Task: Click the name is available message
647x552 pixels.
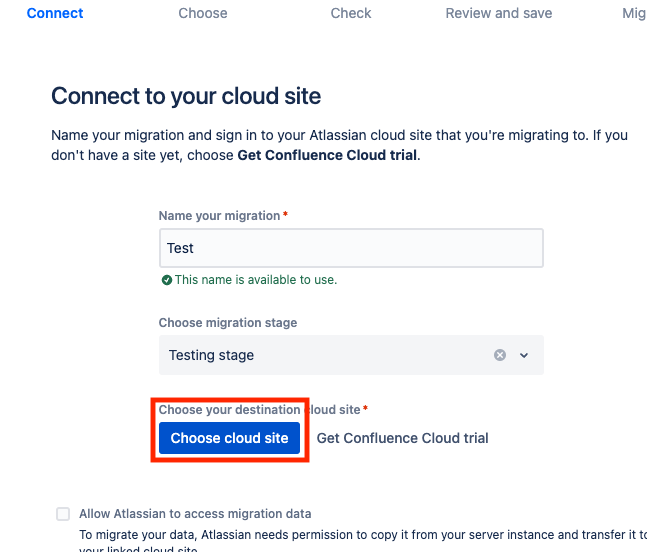Action: pos(256,280)
